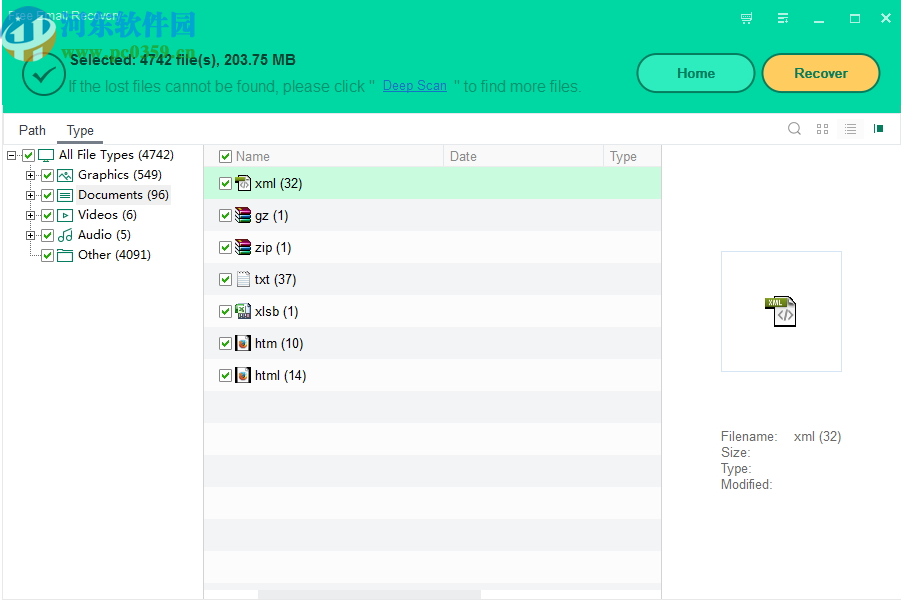Open the search icon in the toolbar
This screenshot has width=901, height=603.
pyautogui.click(x=794, y=129)
